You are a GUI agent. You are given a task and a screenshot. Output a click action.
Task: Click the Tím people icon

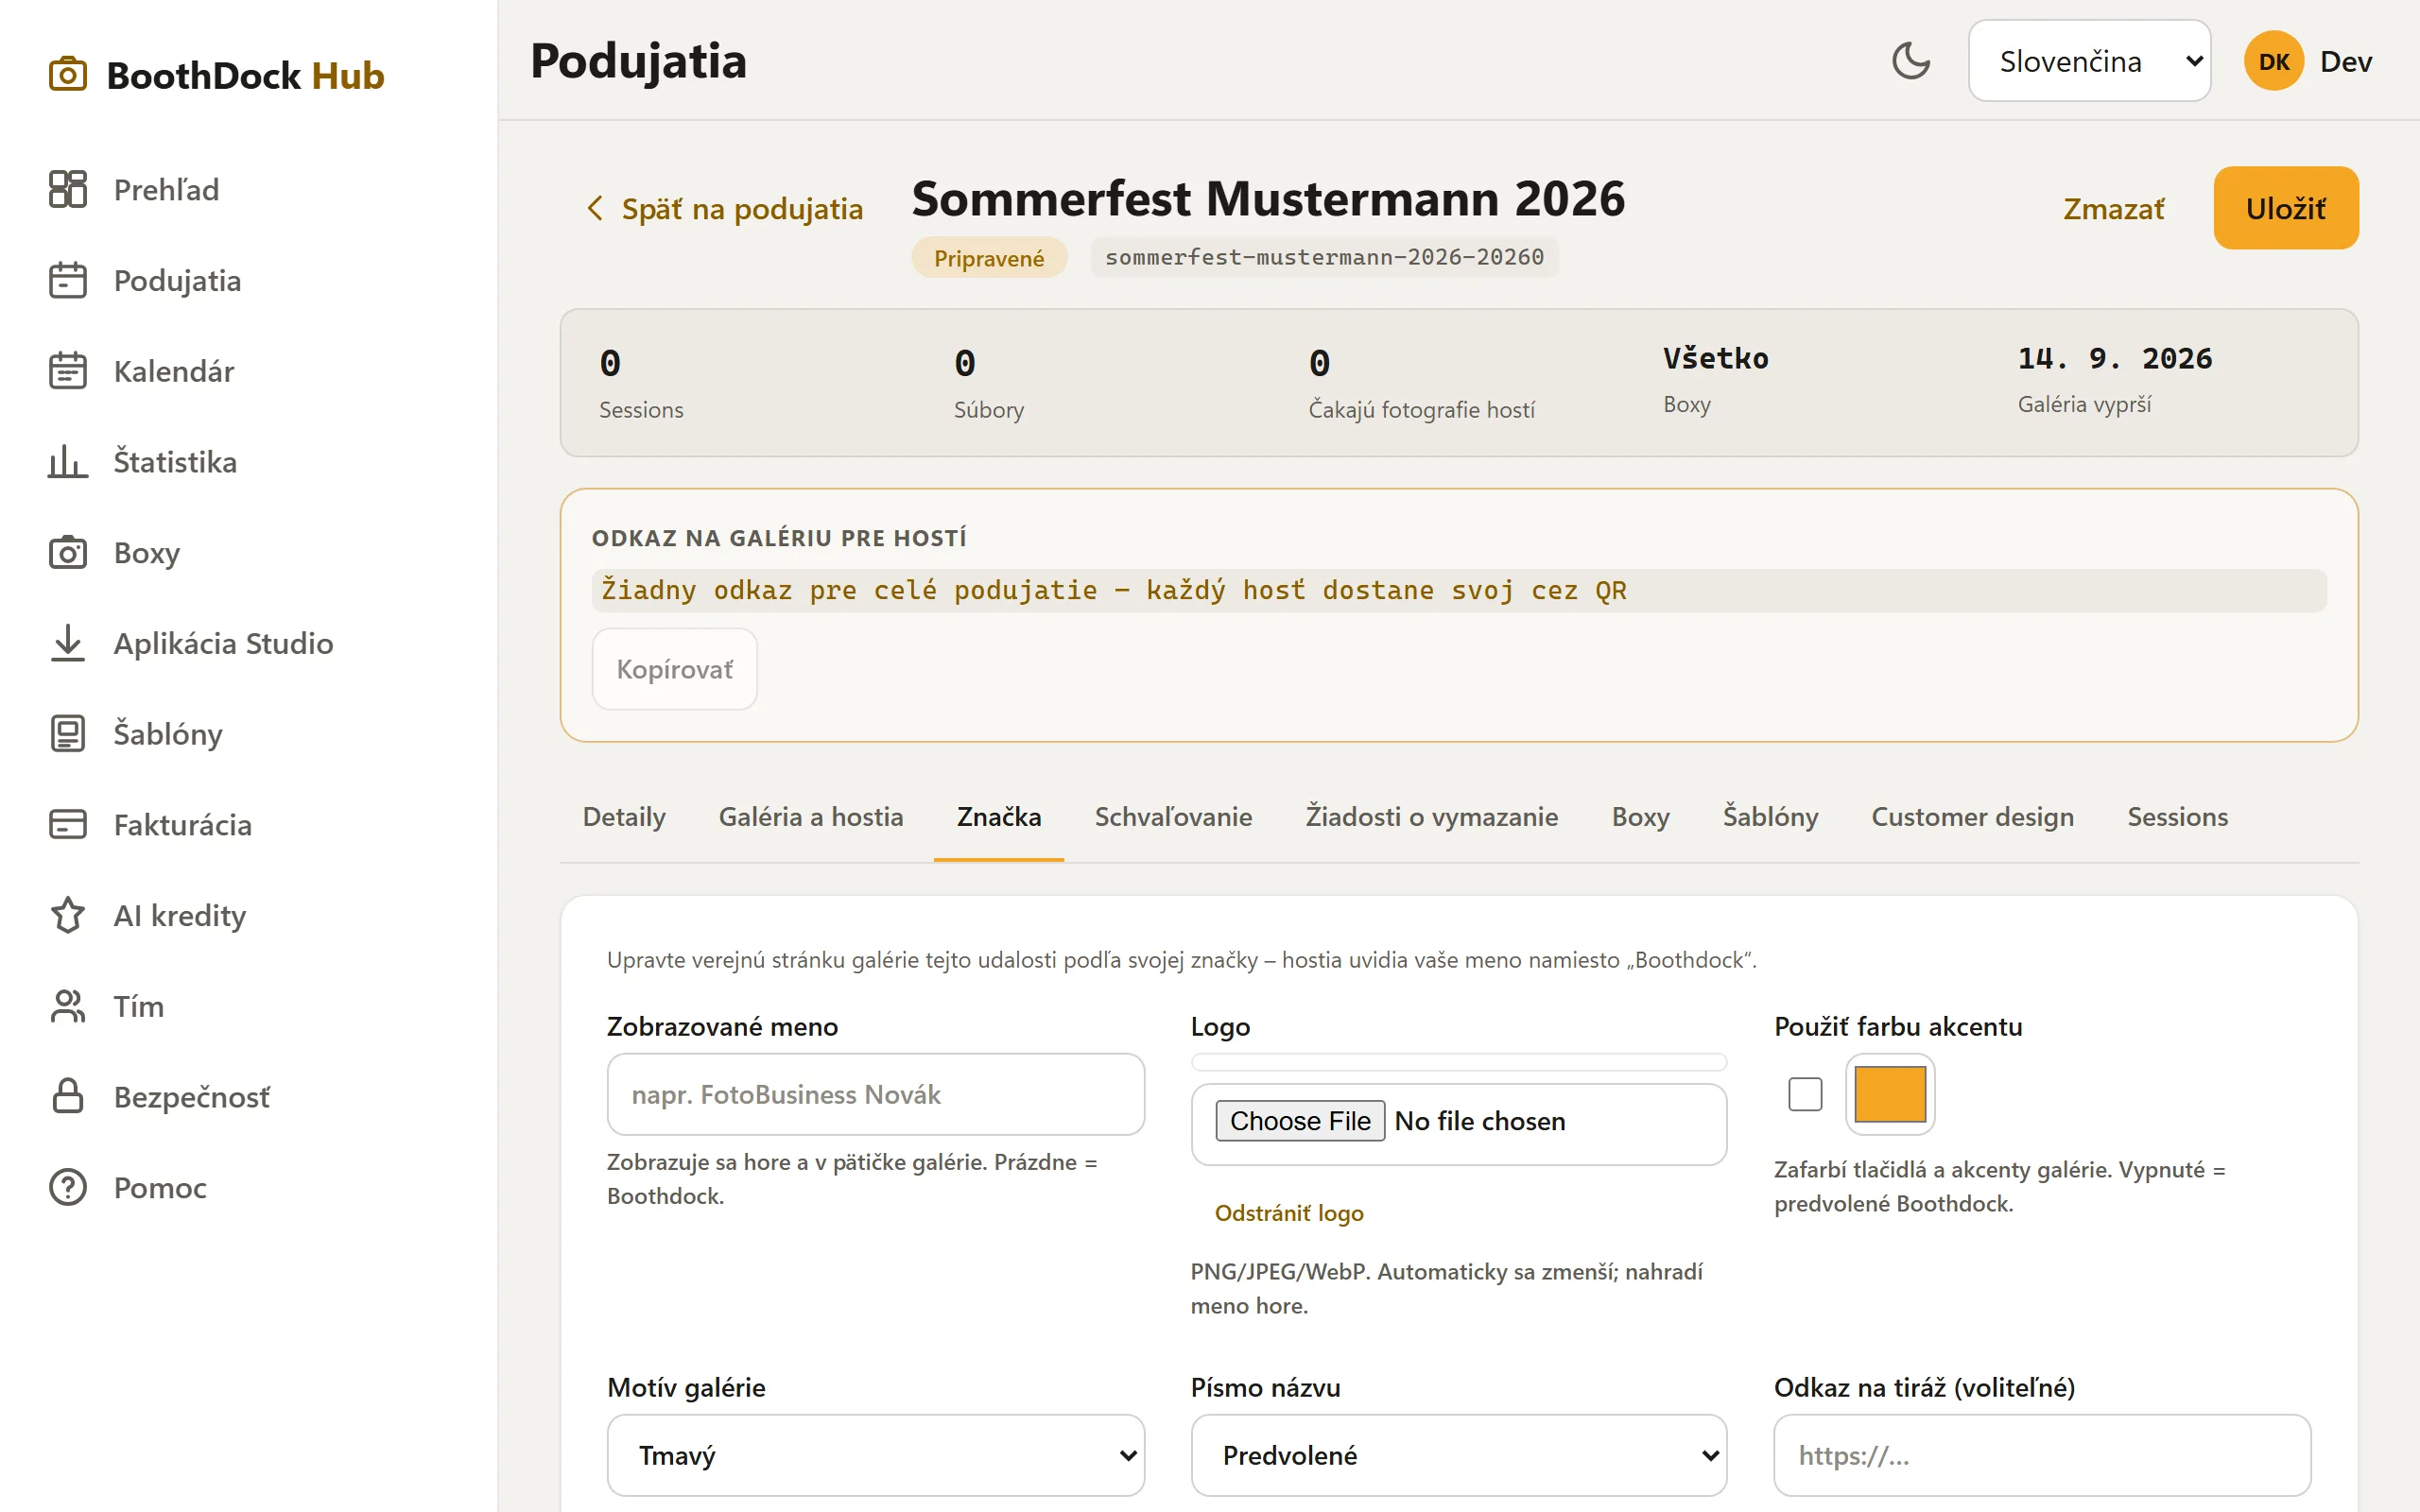click(67, 1006)
